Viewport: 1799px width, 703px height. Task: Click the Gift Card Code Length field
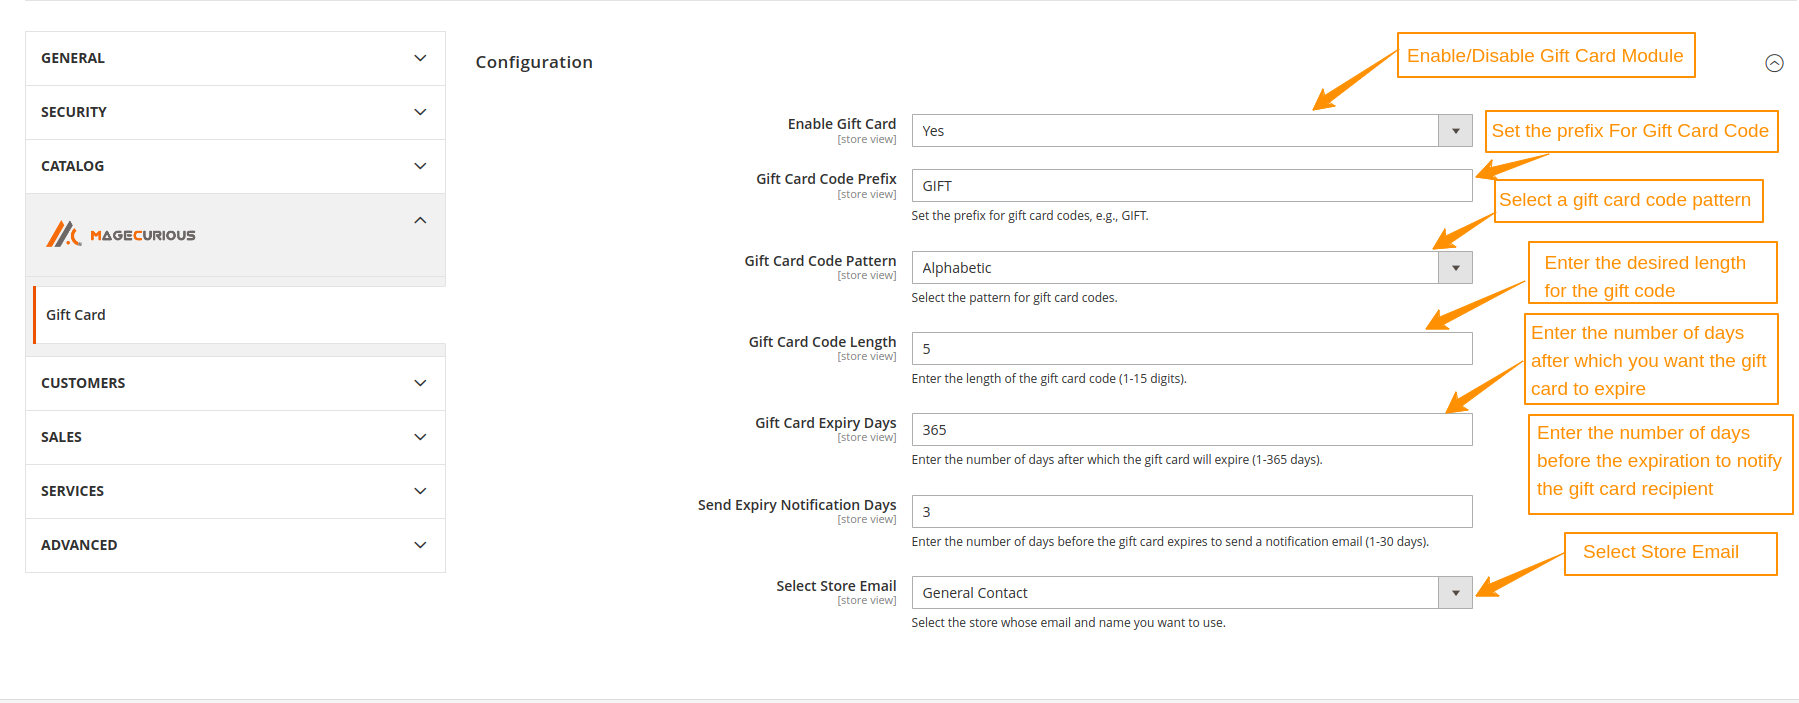[x=1190, y=348]
